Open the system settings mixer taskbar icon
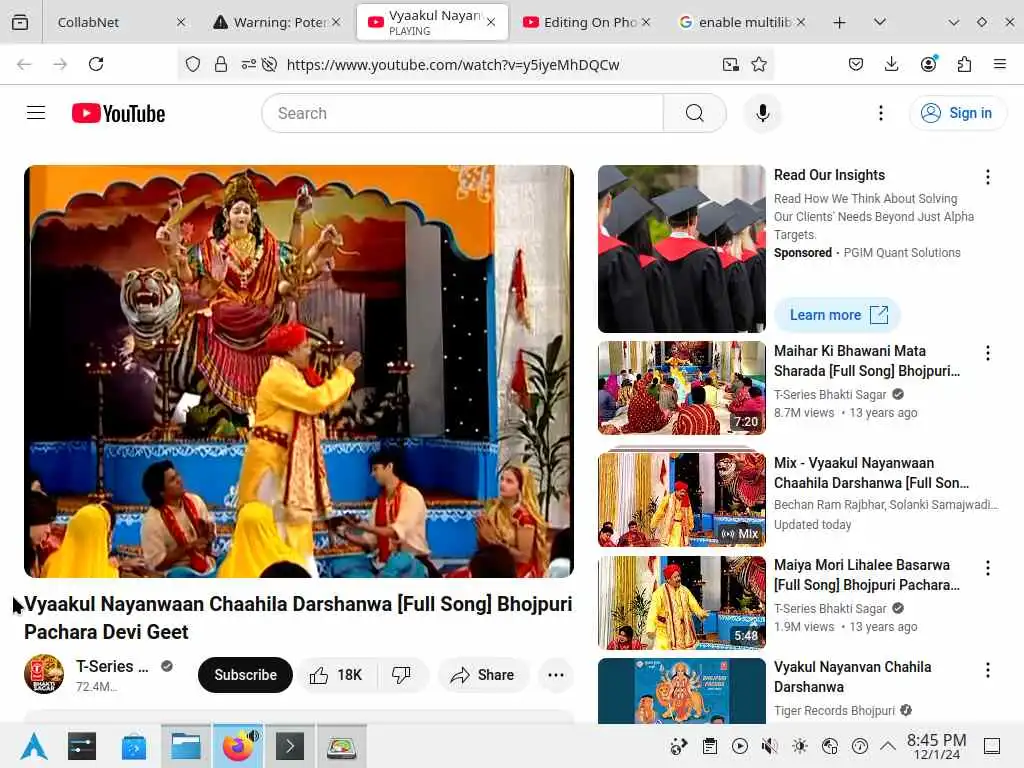This screenshot has height=768, width=1024. click(x=82, y=746)
